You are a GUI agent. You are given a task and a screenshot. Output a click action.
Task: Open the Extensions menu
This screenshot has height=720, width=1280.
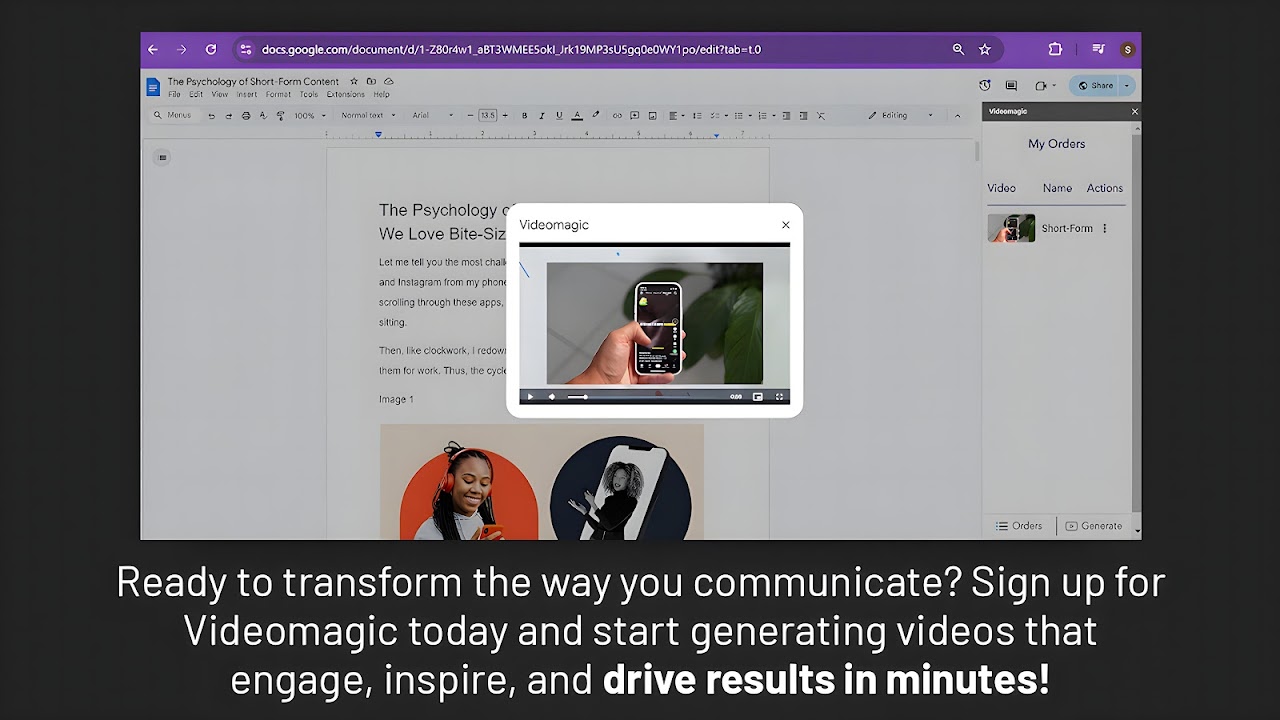[346, 95]
